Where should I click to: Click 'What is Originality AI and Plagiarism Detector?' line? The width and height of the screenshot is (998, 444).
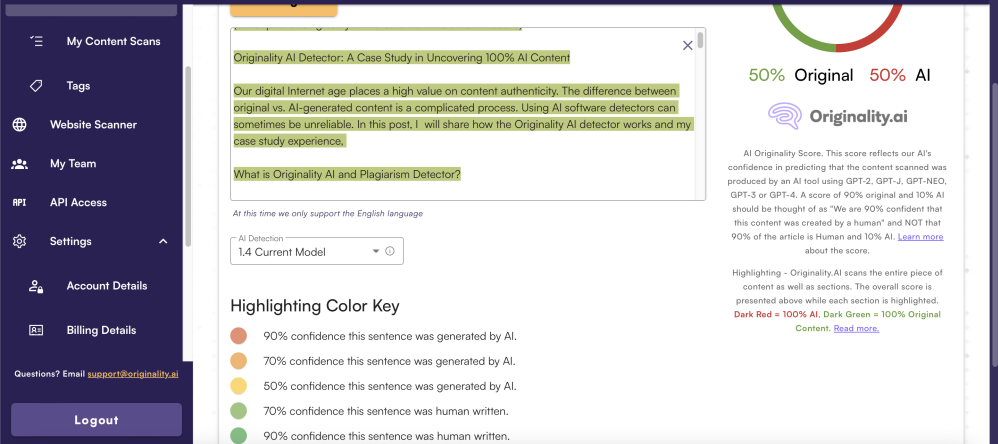pyautogui.click(x=347, y=174)
